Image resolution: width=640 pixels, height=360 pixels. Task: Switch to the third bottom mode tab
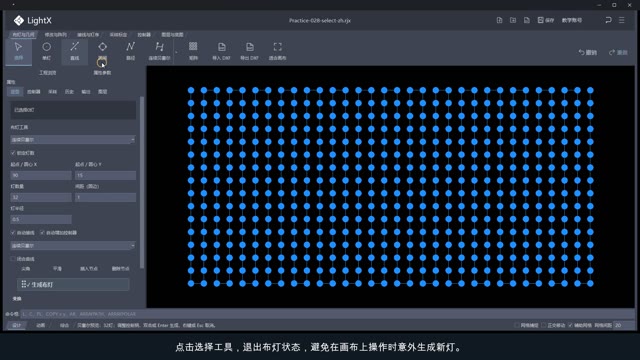(64, 325)
